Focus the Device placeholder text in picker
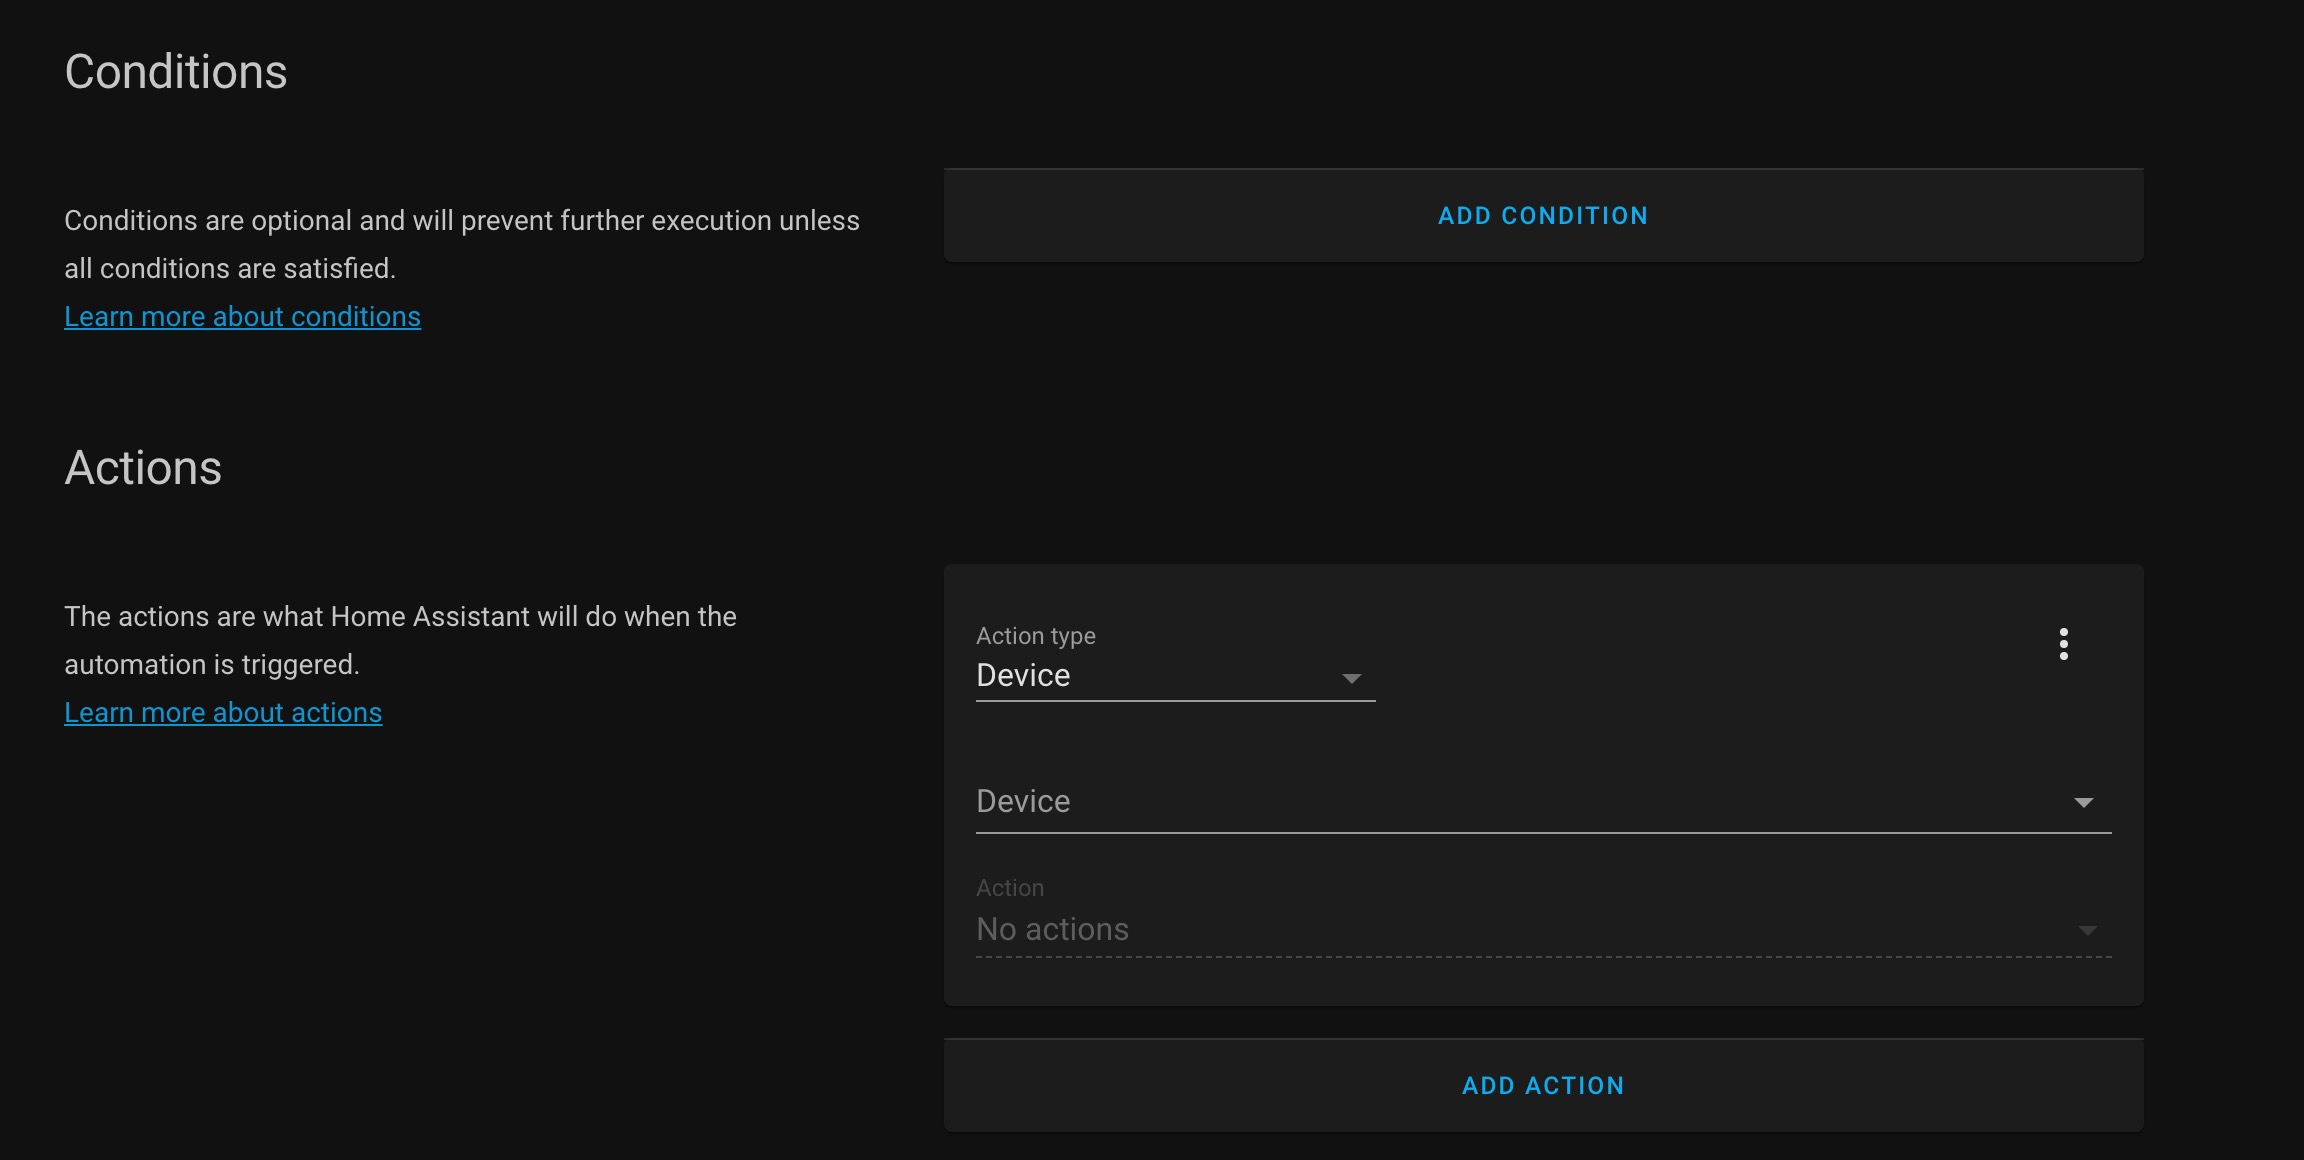 (x=1023, y=801)
